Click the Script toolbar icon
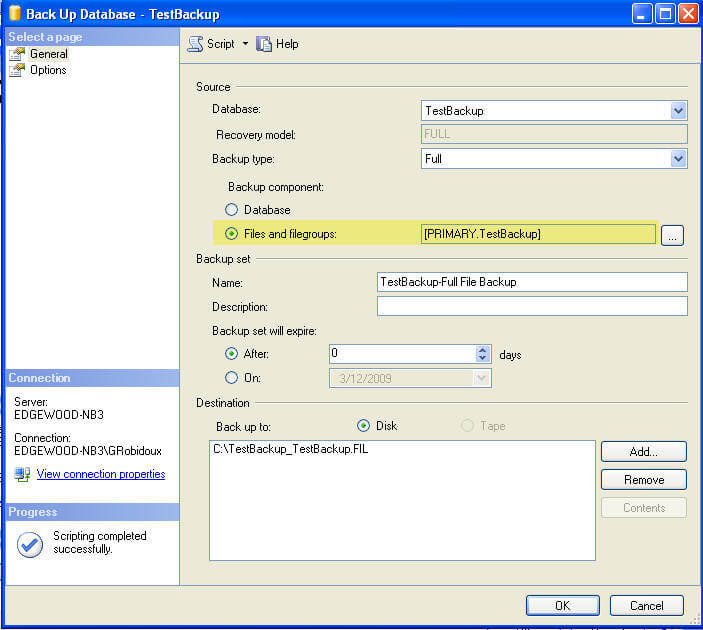Viewport: 703px width, 630px height. click(x=196, y=44)
